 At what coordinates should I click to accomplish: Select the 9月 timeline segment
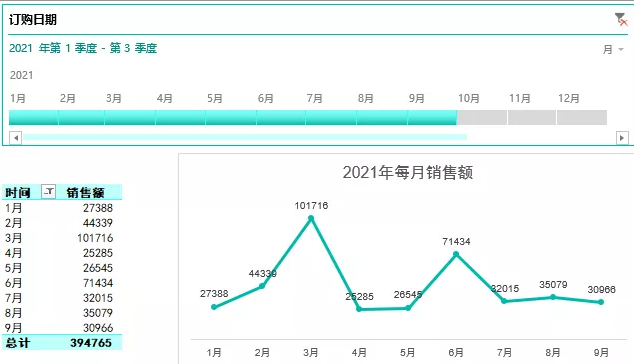[x=432, y=117]
